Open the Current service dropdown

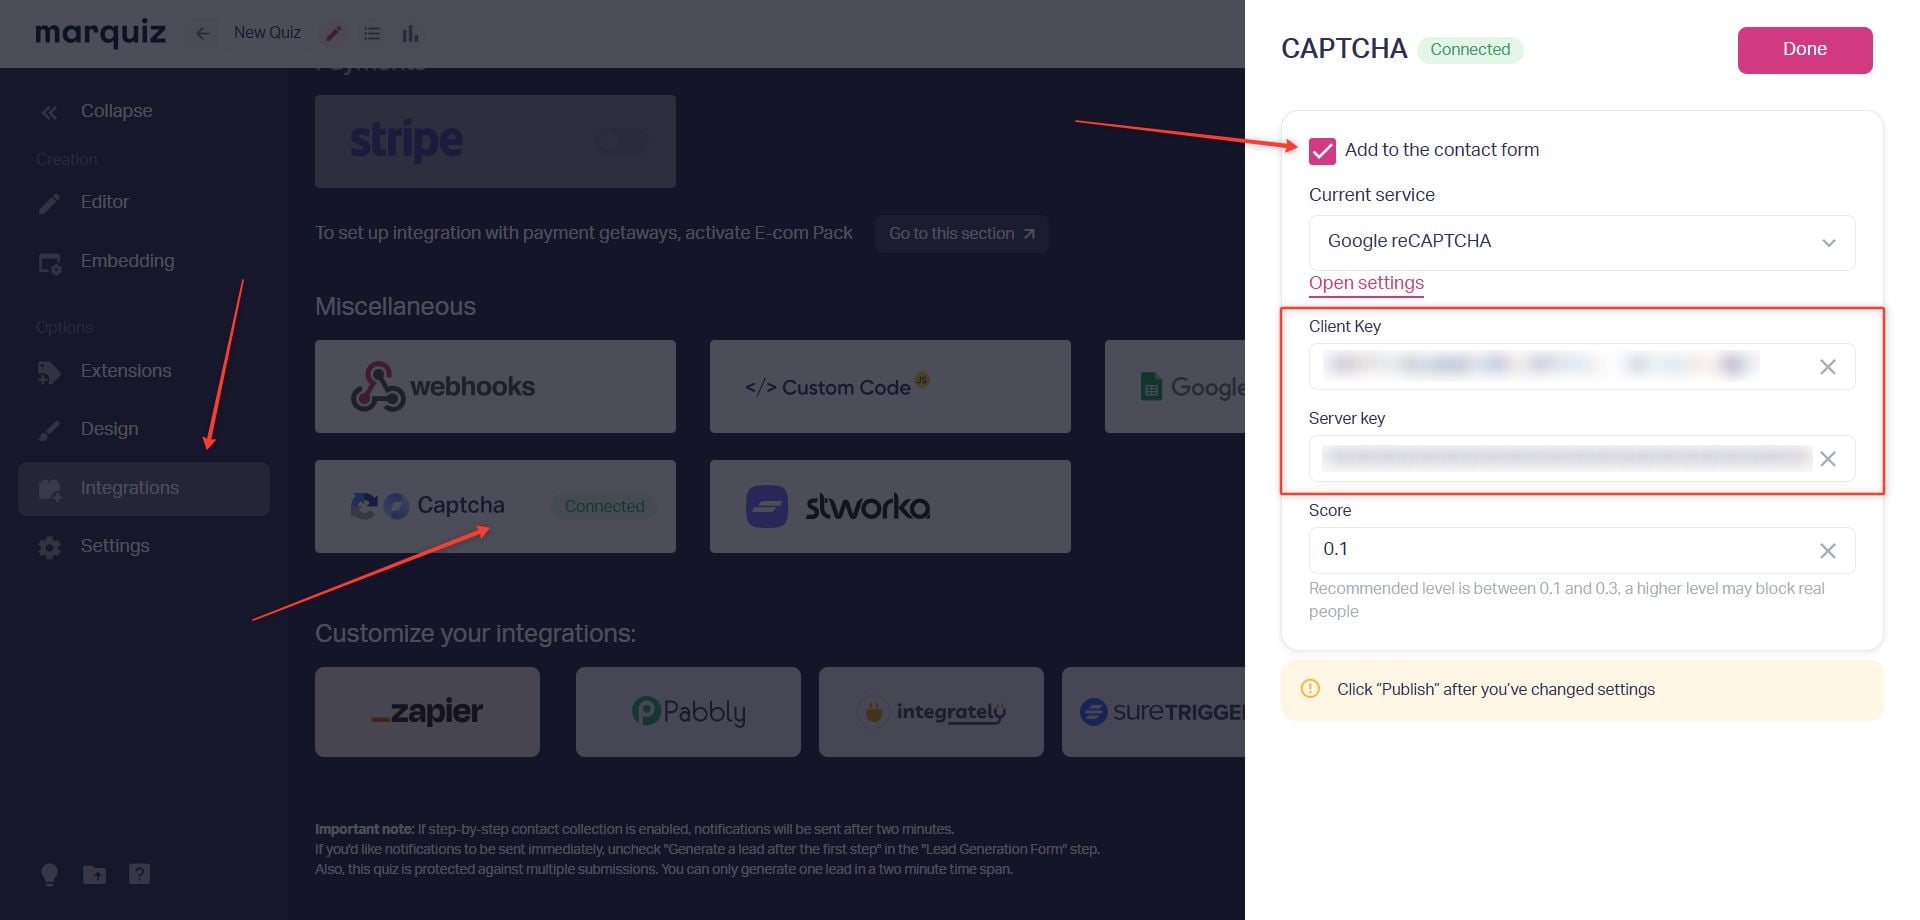point(1581,242)
